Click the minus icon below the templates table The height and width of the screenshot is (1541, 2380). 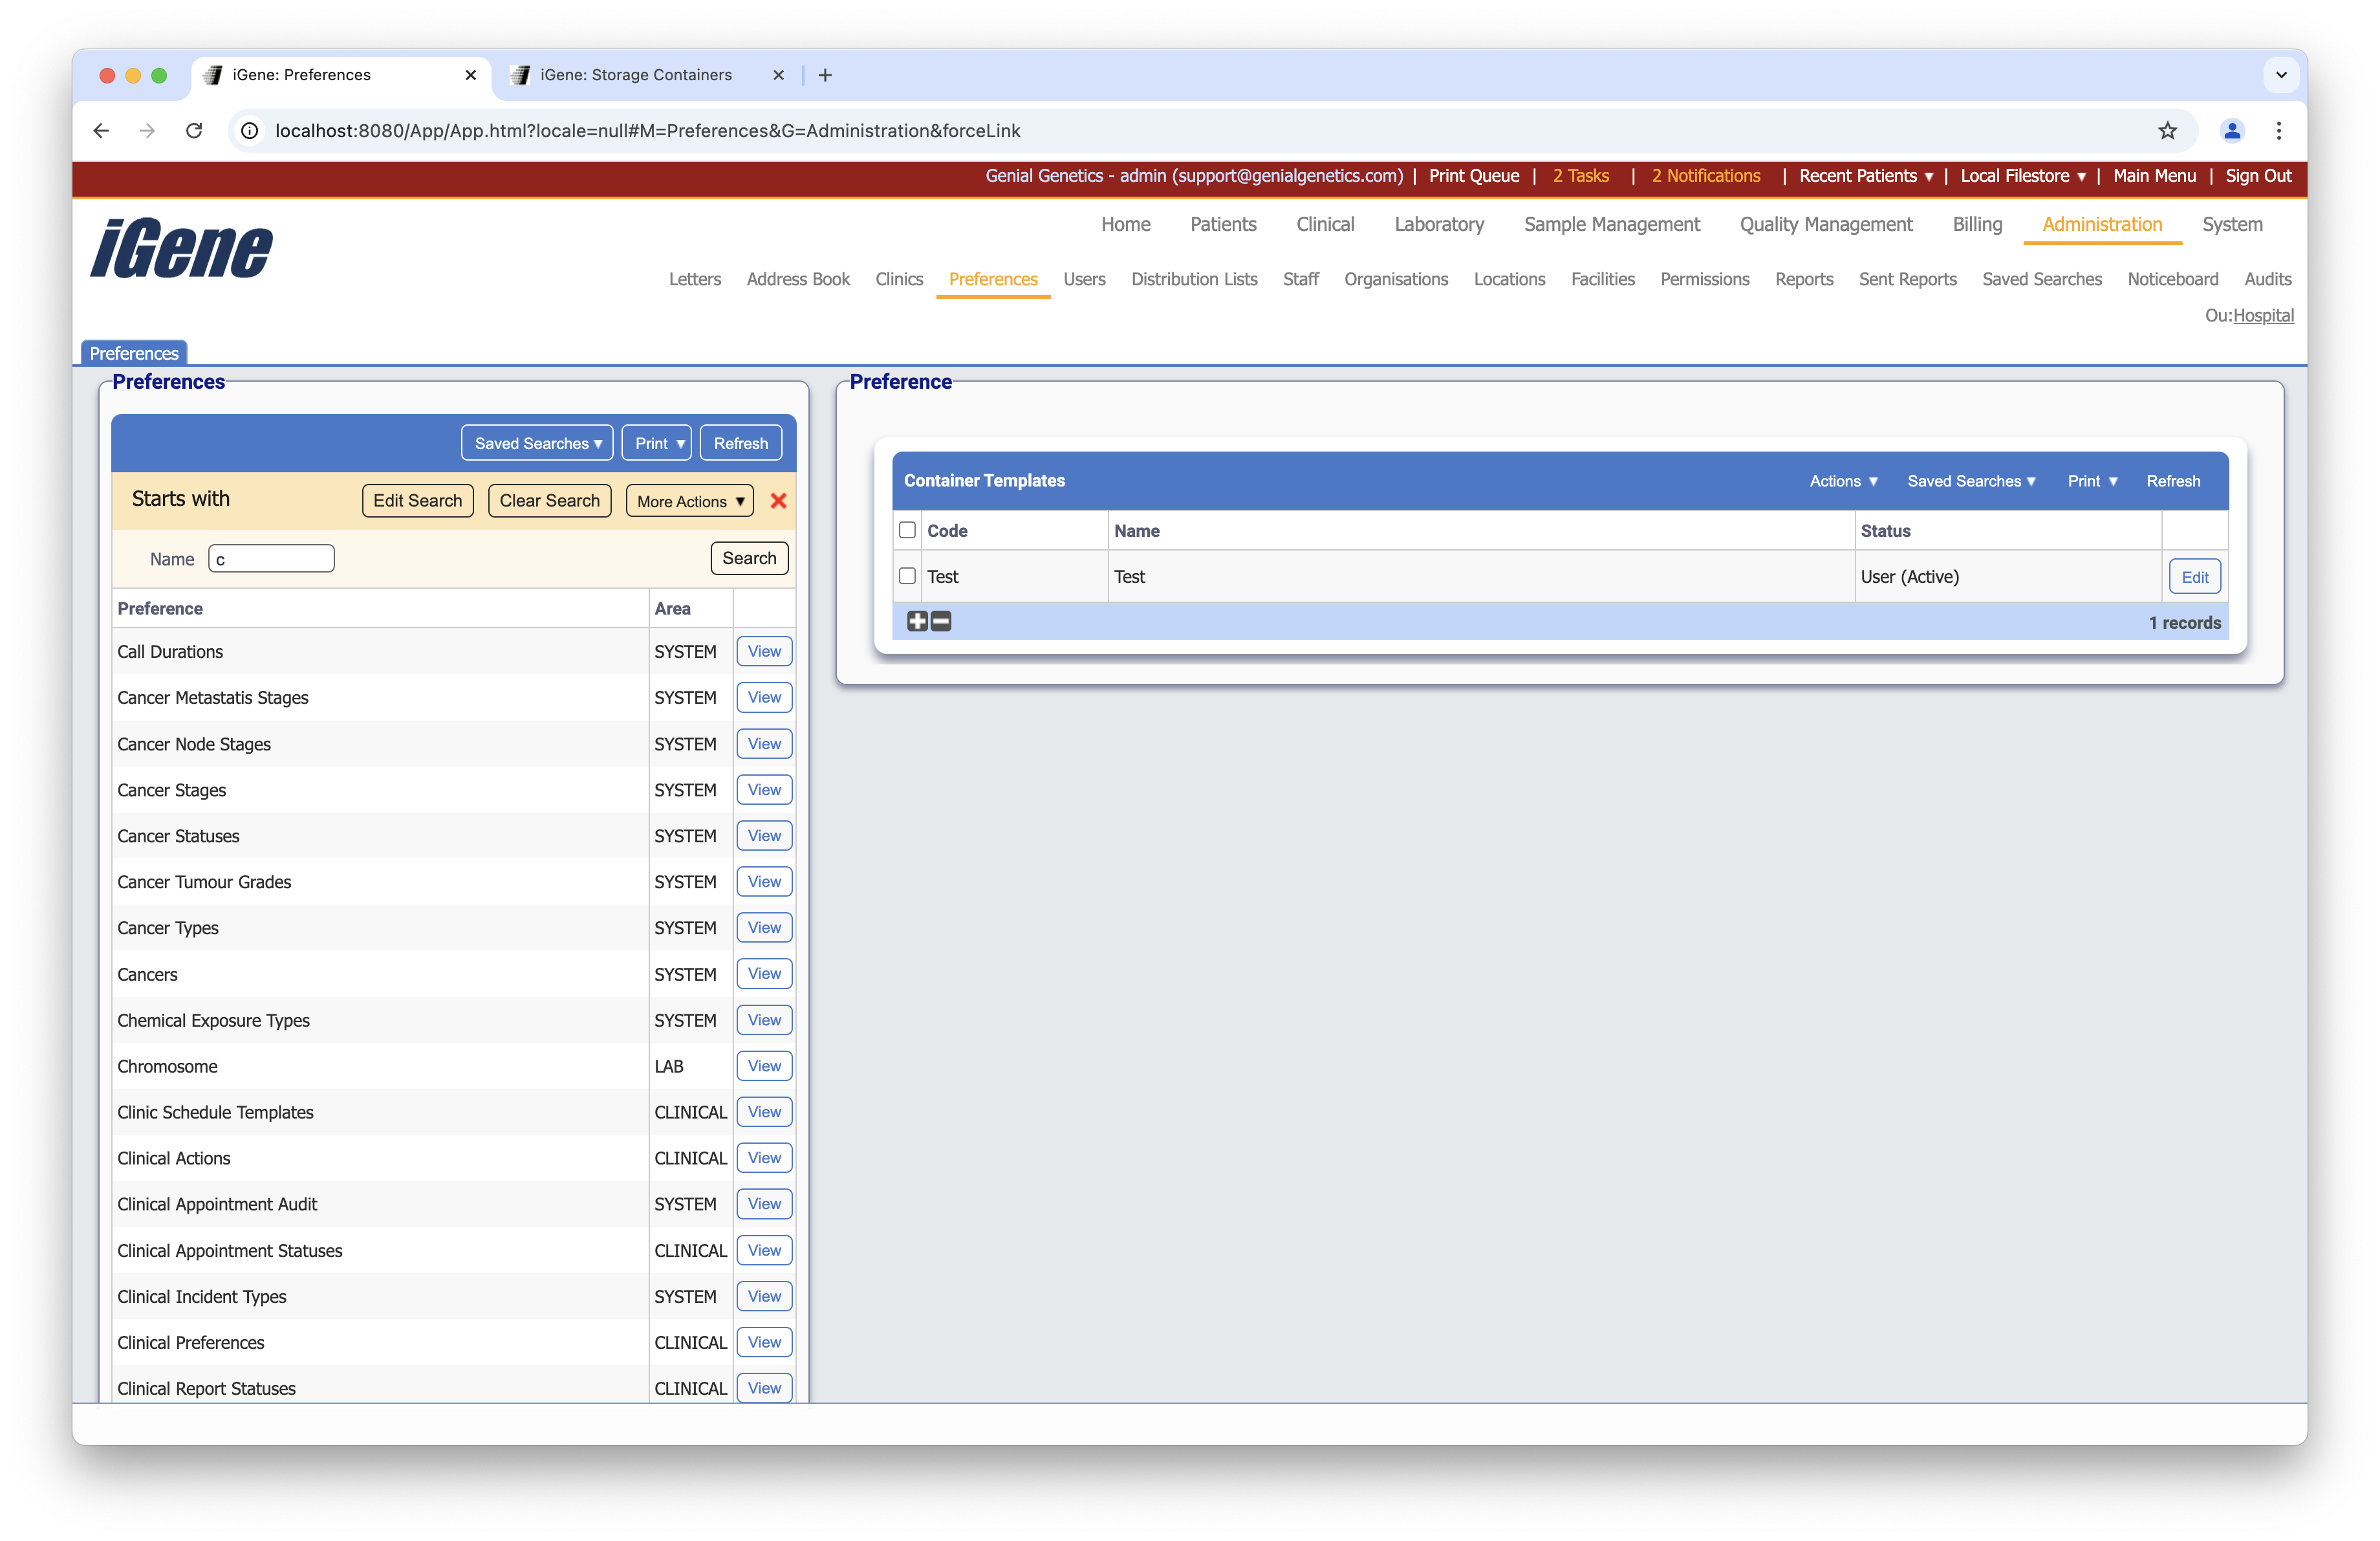click(940, 621)
